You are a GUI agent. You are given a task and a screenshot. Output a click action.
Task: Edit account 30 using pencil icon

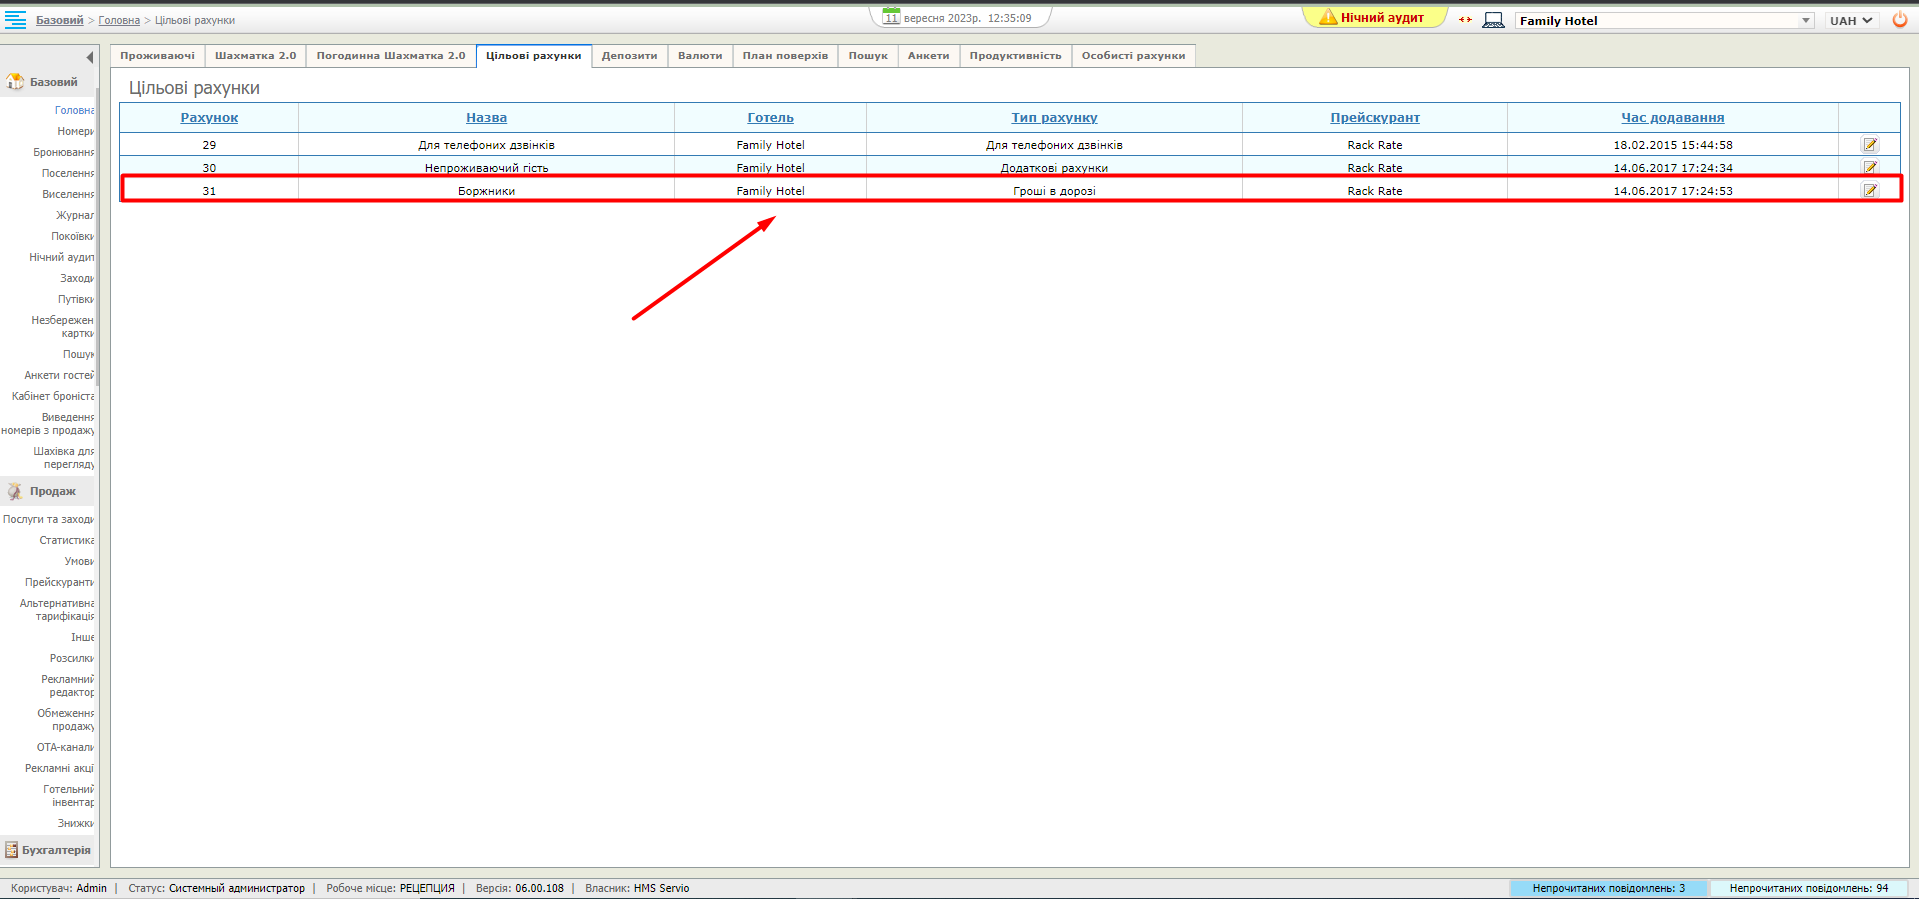point(1869,167)
